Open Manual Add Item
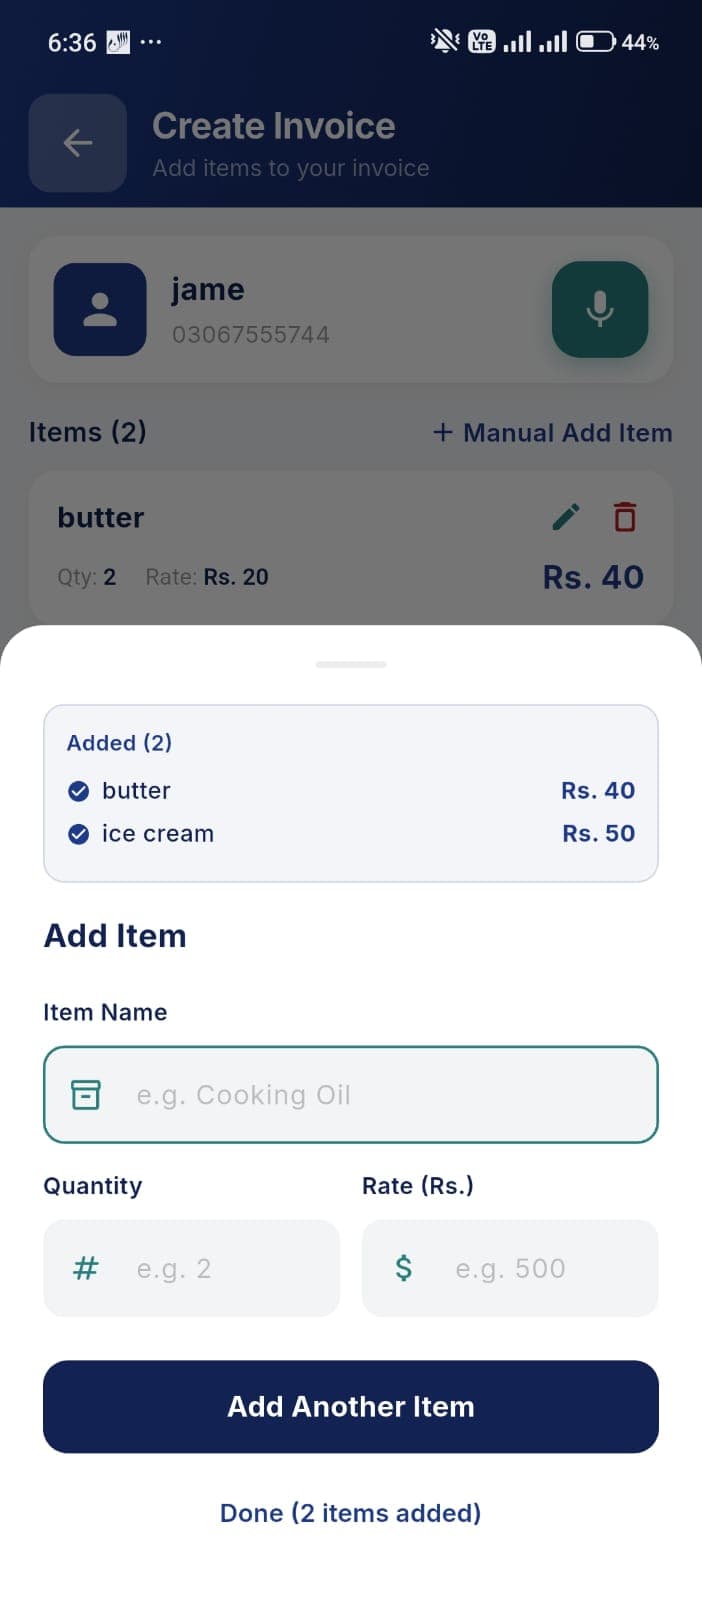 pos(551,432)
